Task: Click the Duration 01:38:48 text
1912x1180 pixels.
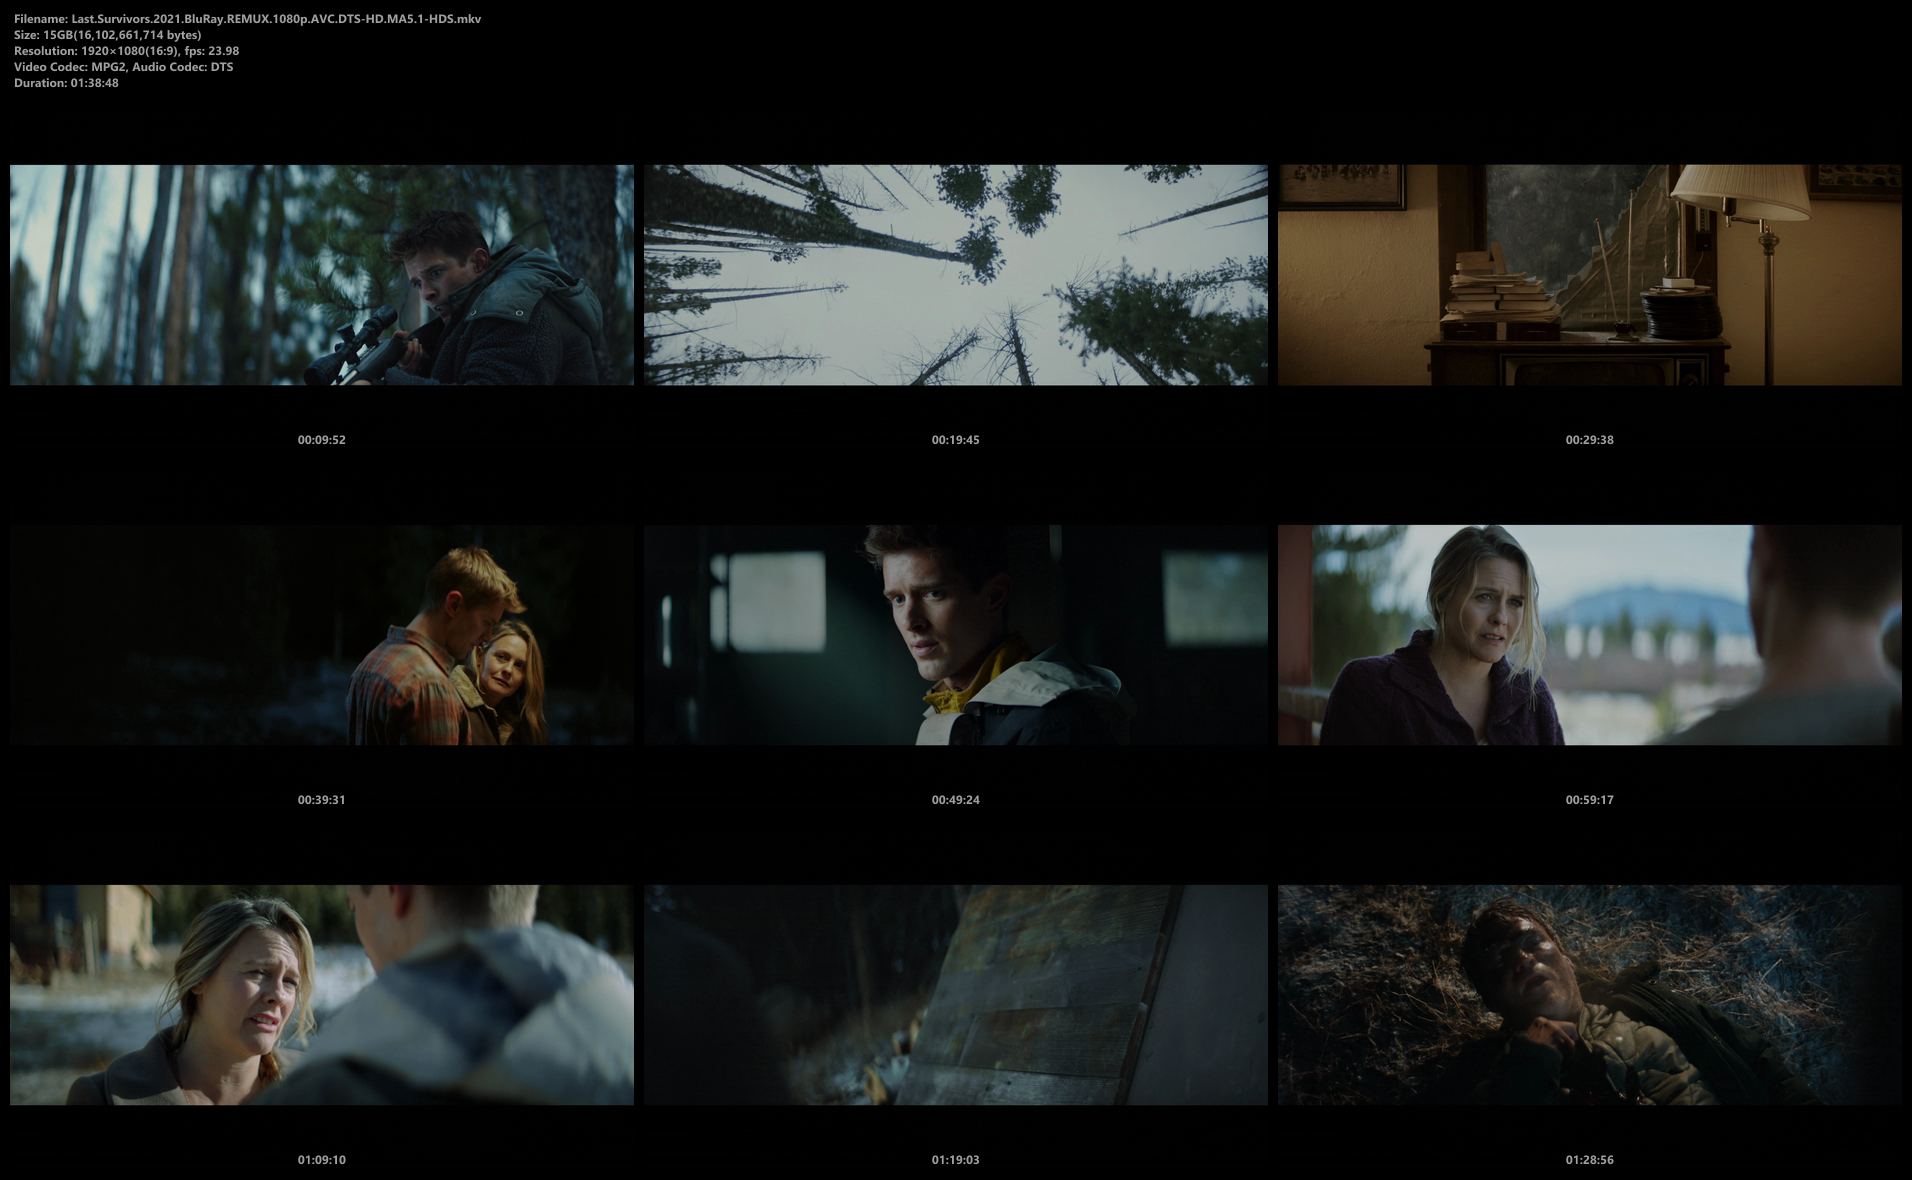Action: pos(66,83)
